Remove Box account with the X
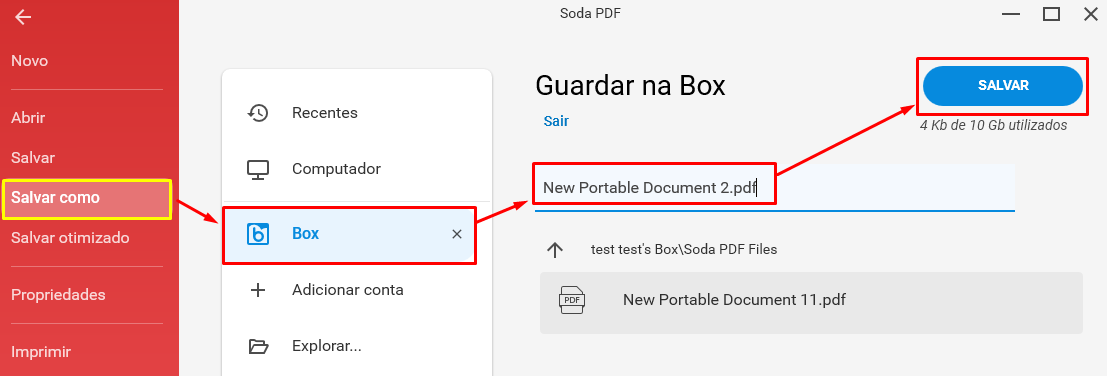The height and width of the screenshot is (376, 1107). tap(457, 234)
